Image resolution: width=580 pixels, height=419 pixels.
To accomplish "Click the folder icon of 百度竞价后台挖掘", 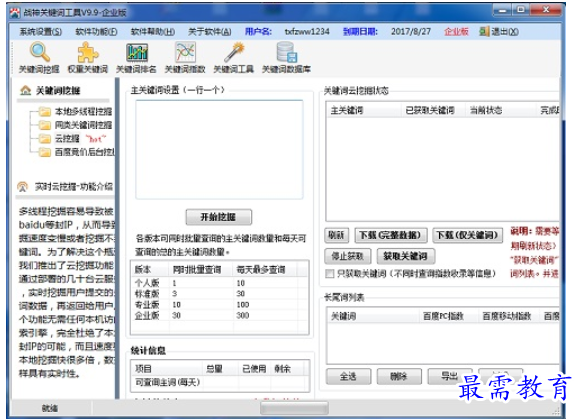I will [x=45, y=152].
